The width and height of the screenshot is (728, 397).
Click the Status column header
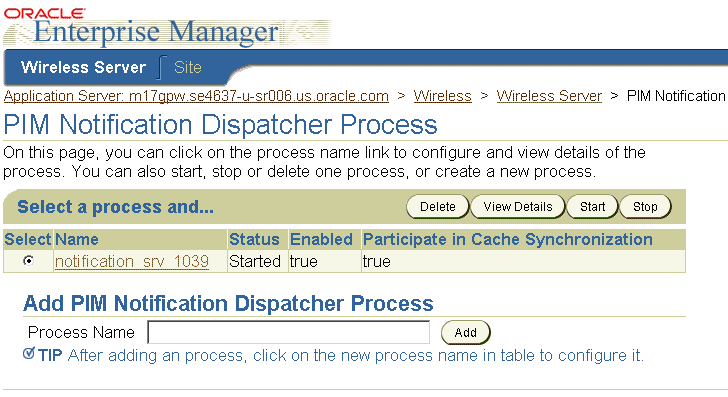pos(254,240)
